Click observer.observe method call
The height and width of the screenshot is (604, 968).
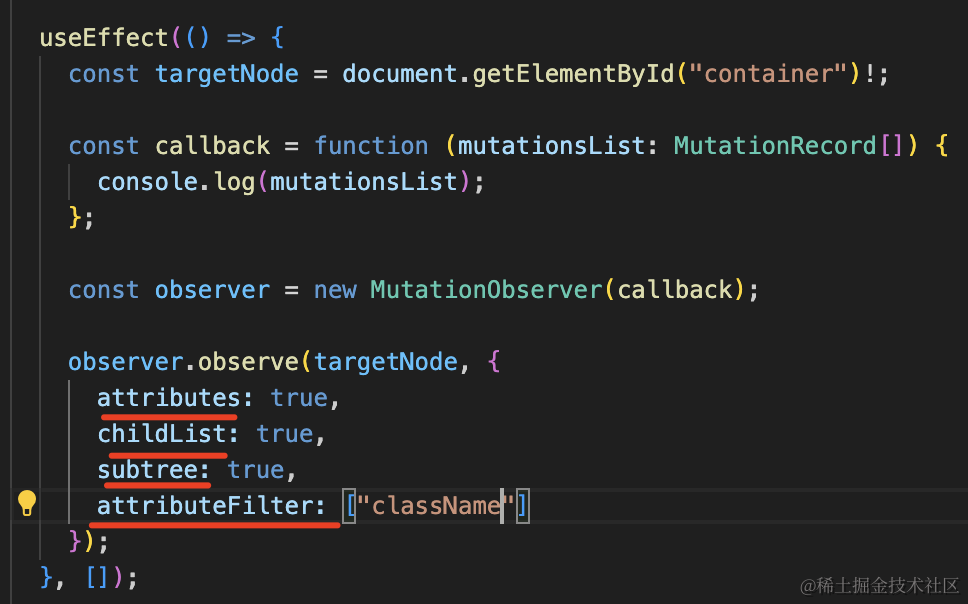(183, 361)
